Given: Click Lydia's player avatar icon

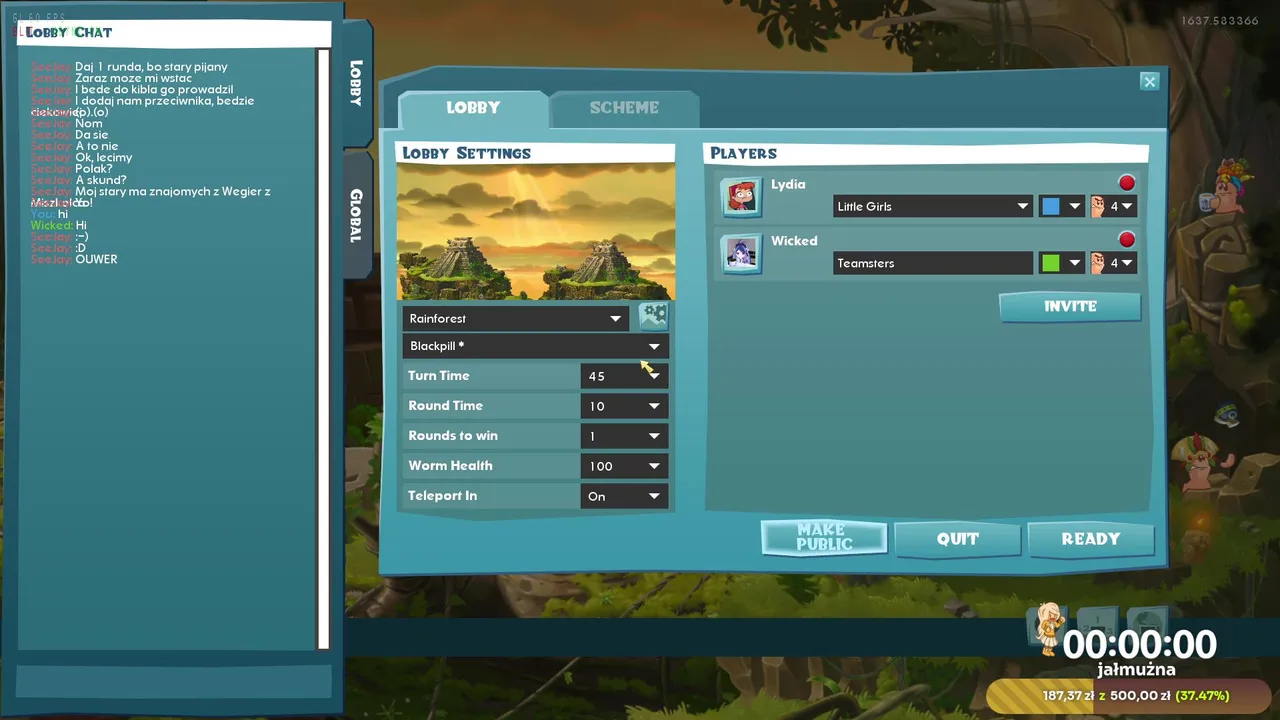Looking at the screenshot, I should click(741, 196).
